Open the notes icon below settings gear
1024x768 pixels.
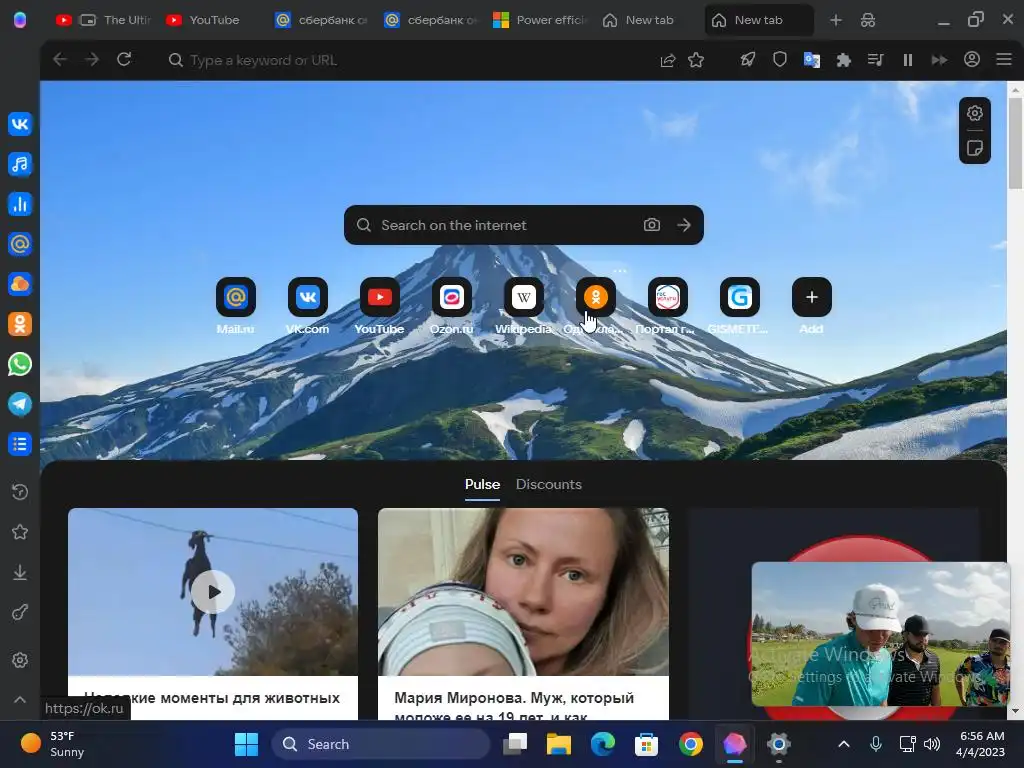point(974,148)
